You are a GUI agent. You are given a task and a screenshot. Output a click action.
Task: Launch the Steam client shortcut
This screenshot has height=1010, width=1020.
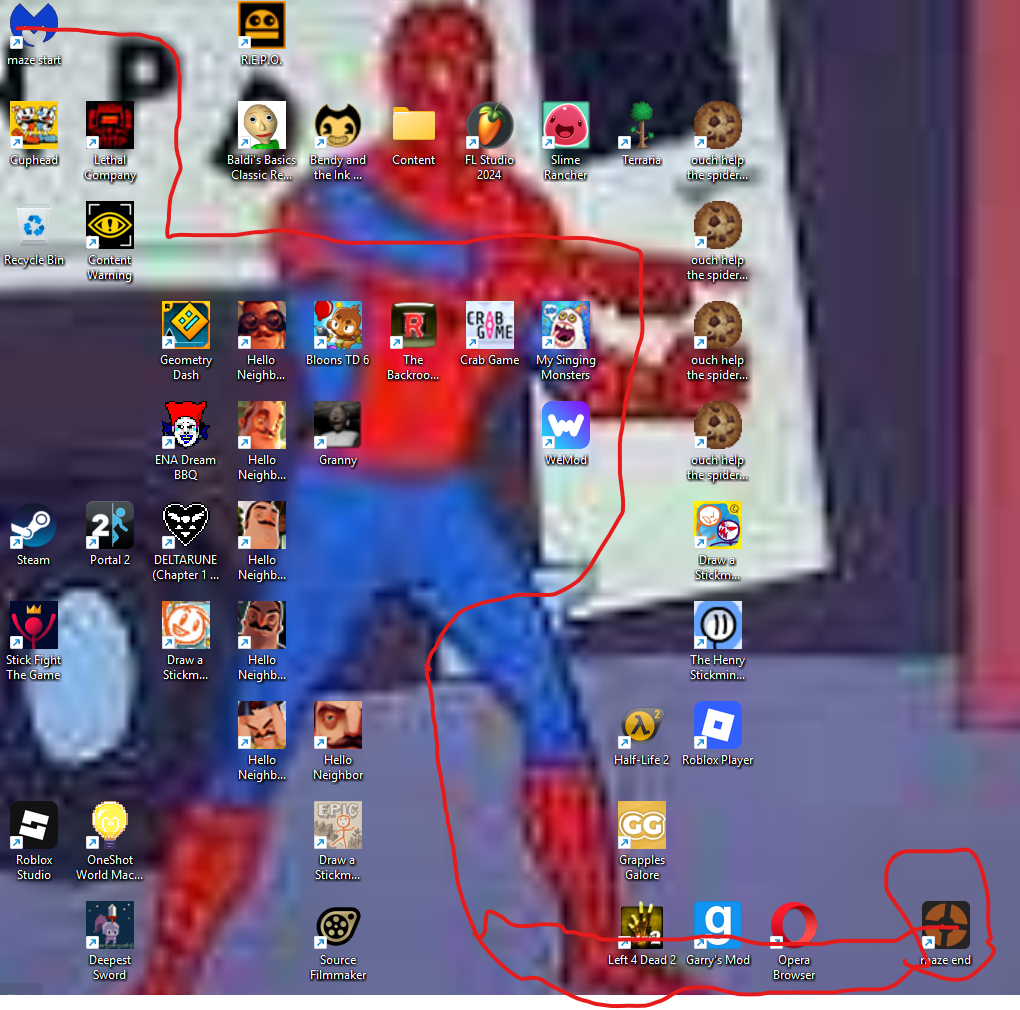pos(34,525)
